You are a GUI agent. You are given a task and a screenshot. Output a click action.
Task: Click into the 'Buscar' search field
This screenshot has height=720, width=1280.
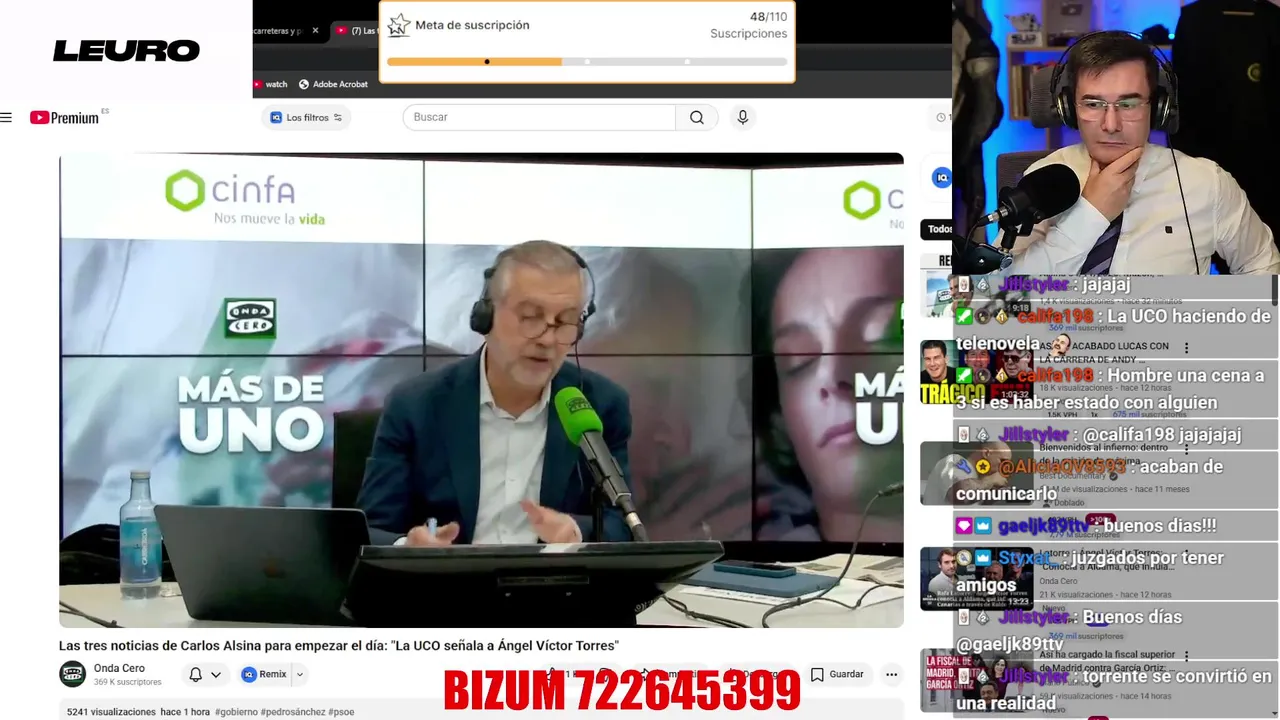point(539,117)
